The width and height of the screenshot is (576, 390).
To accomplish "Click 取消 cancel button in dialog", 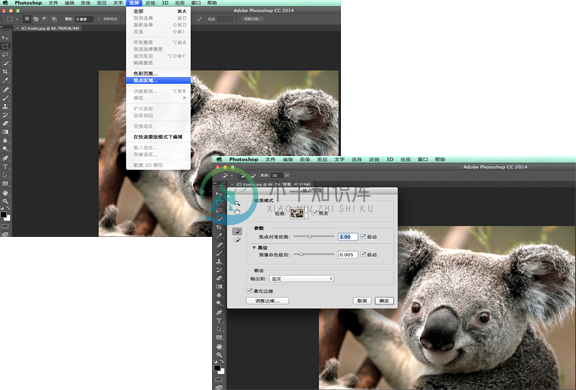I will click(x=362, y=301).
